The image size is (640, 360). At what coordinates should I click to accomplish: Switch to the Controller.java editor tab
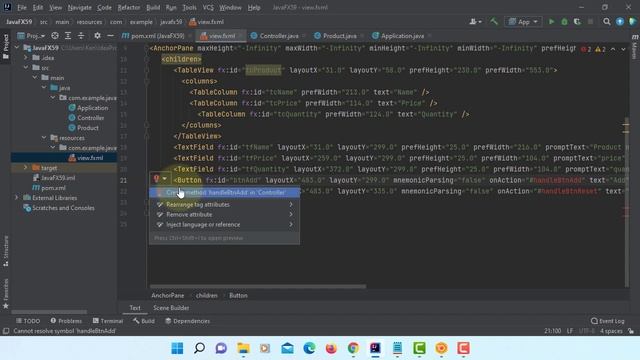[279, 36]
